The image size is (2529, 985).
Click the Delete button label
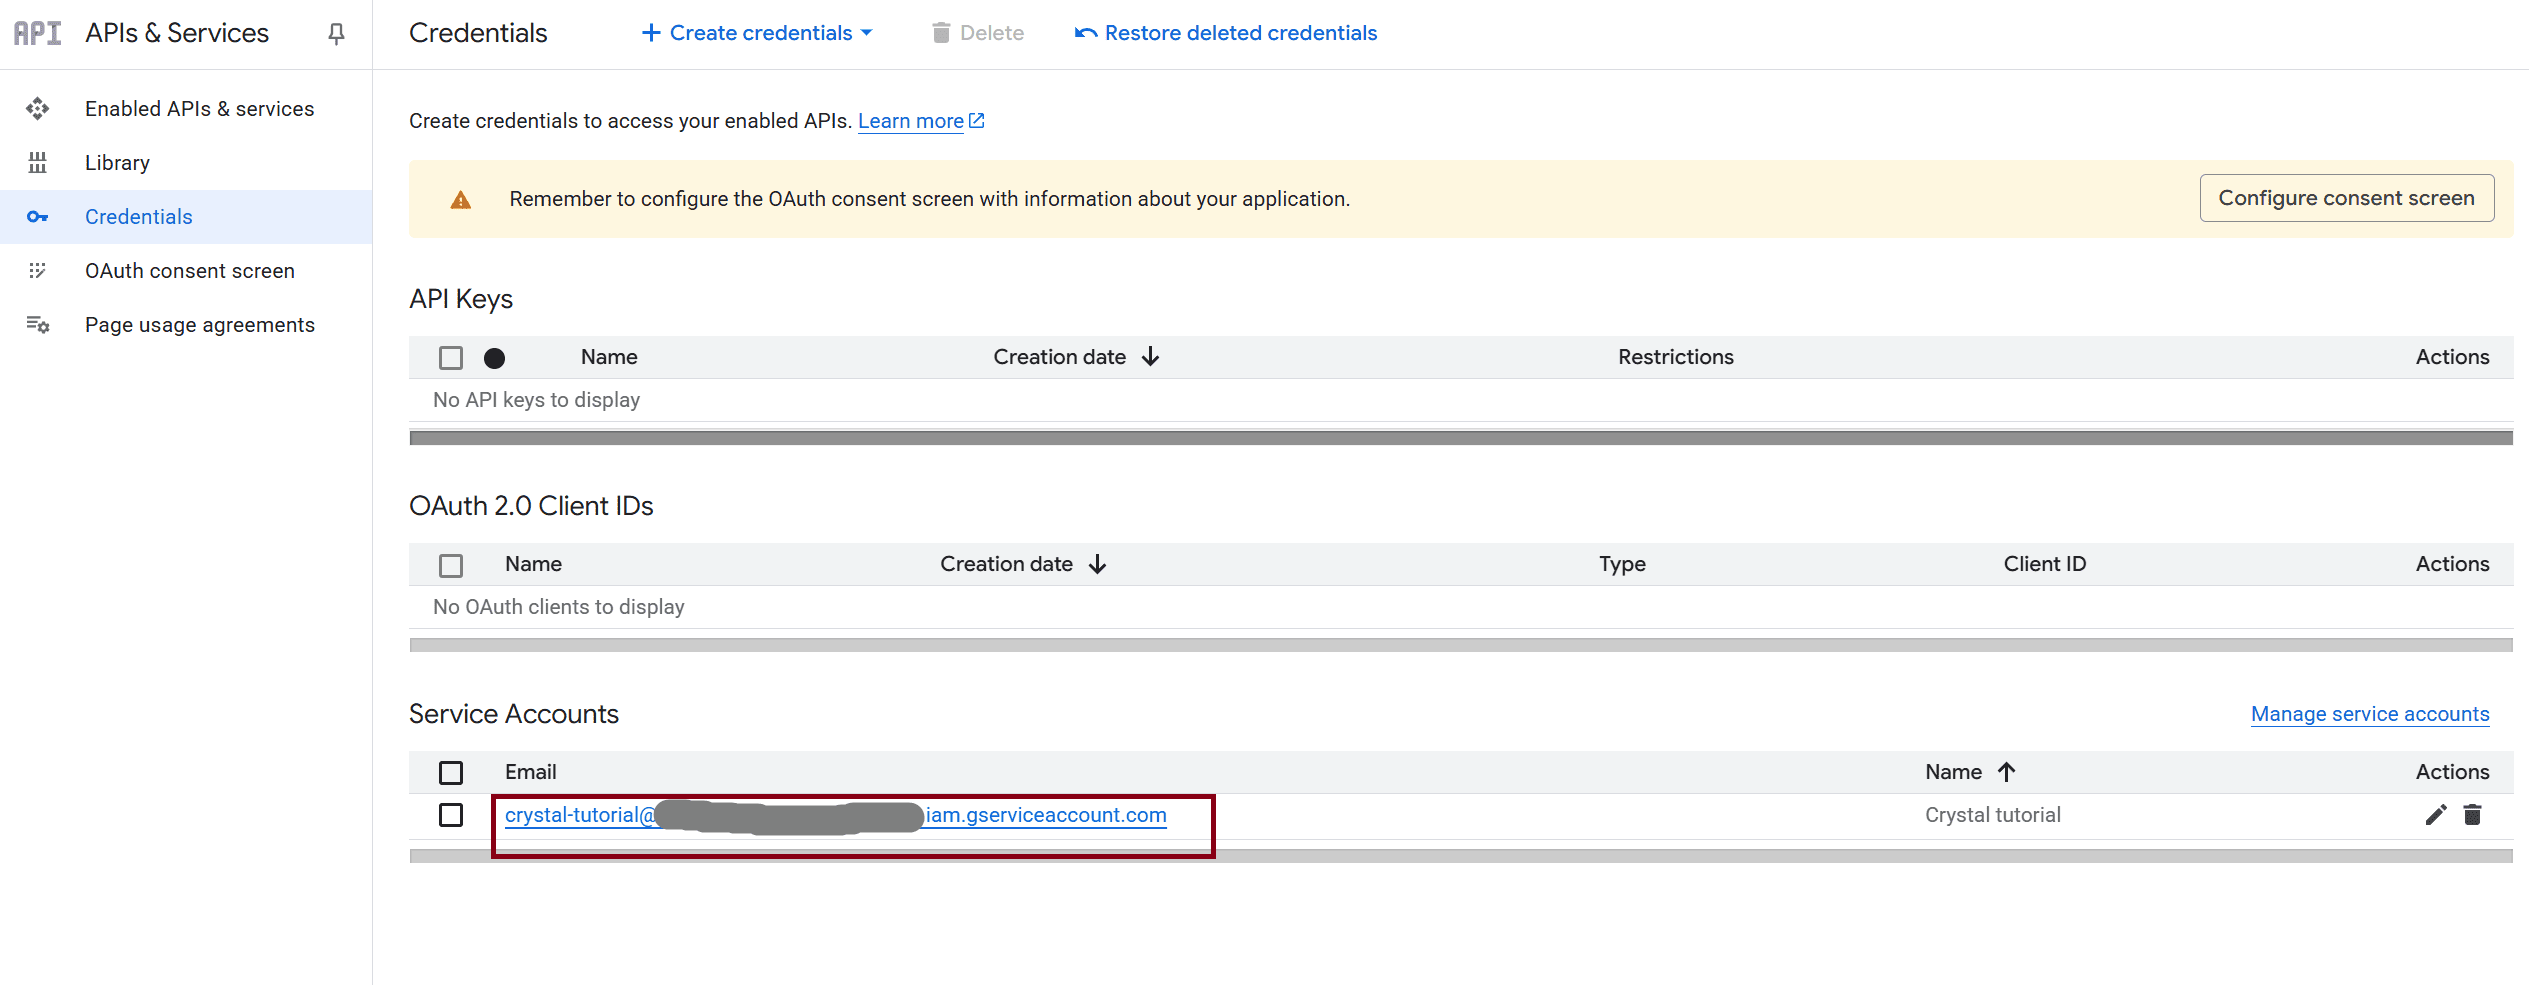992,33
